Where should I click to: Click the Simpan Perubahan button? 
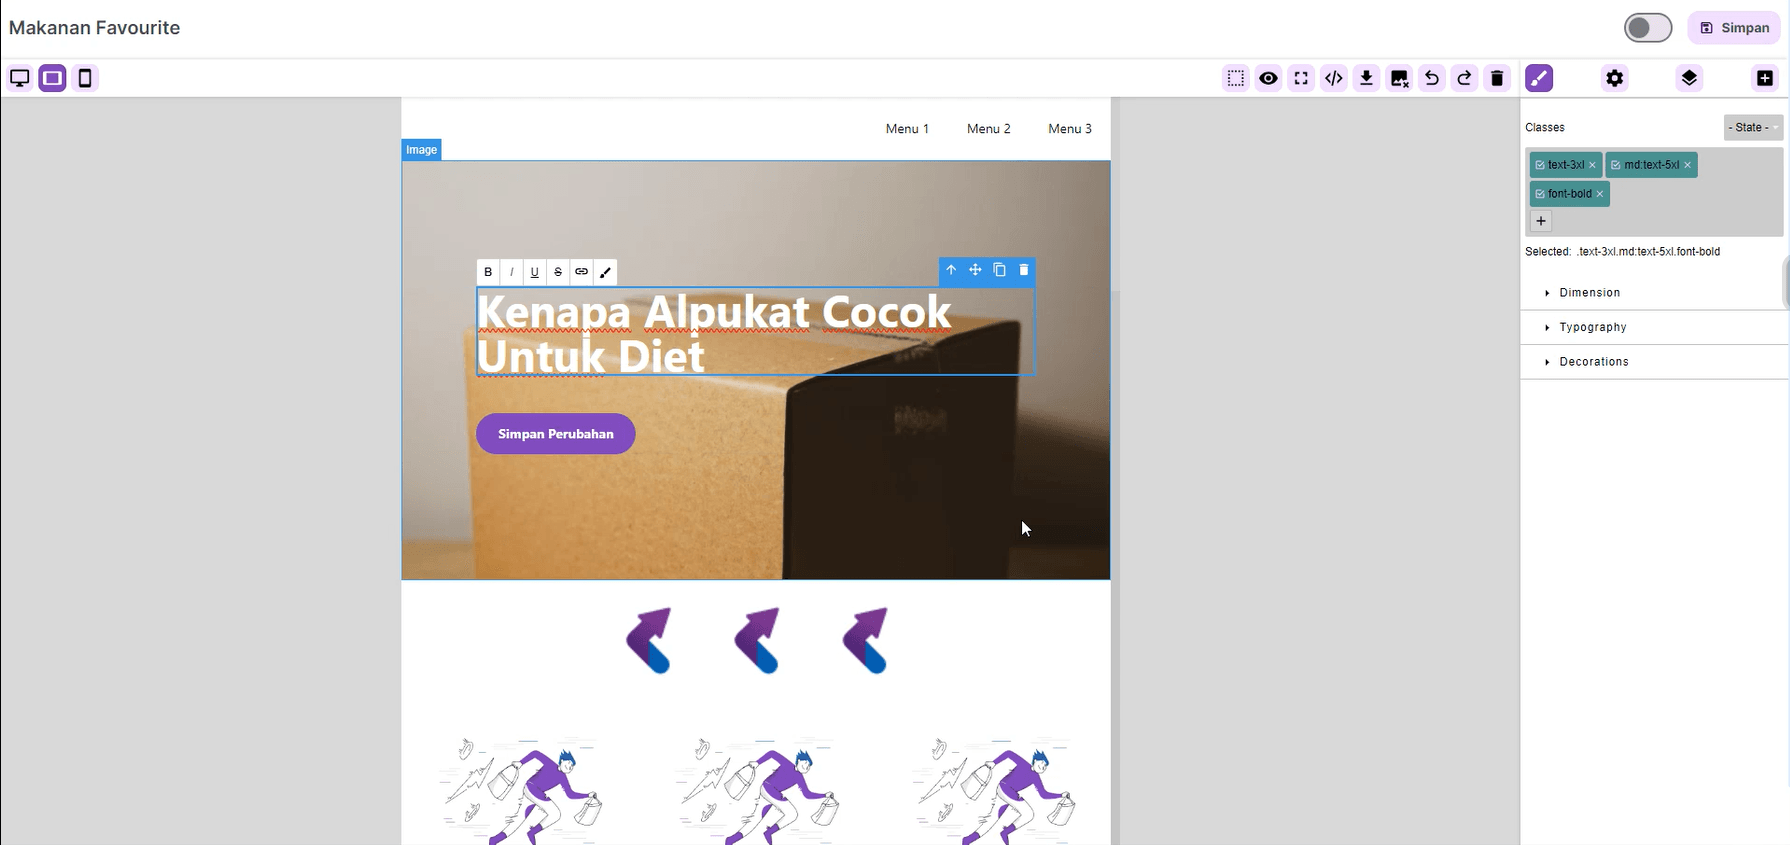click(555, 434)
